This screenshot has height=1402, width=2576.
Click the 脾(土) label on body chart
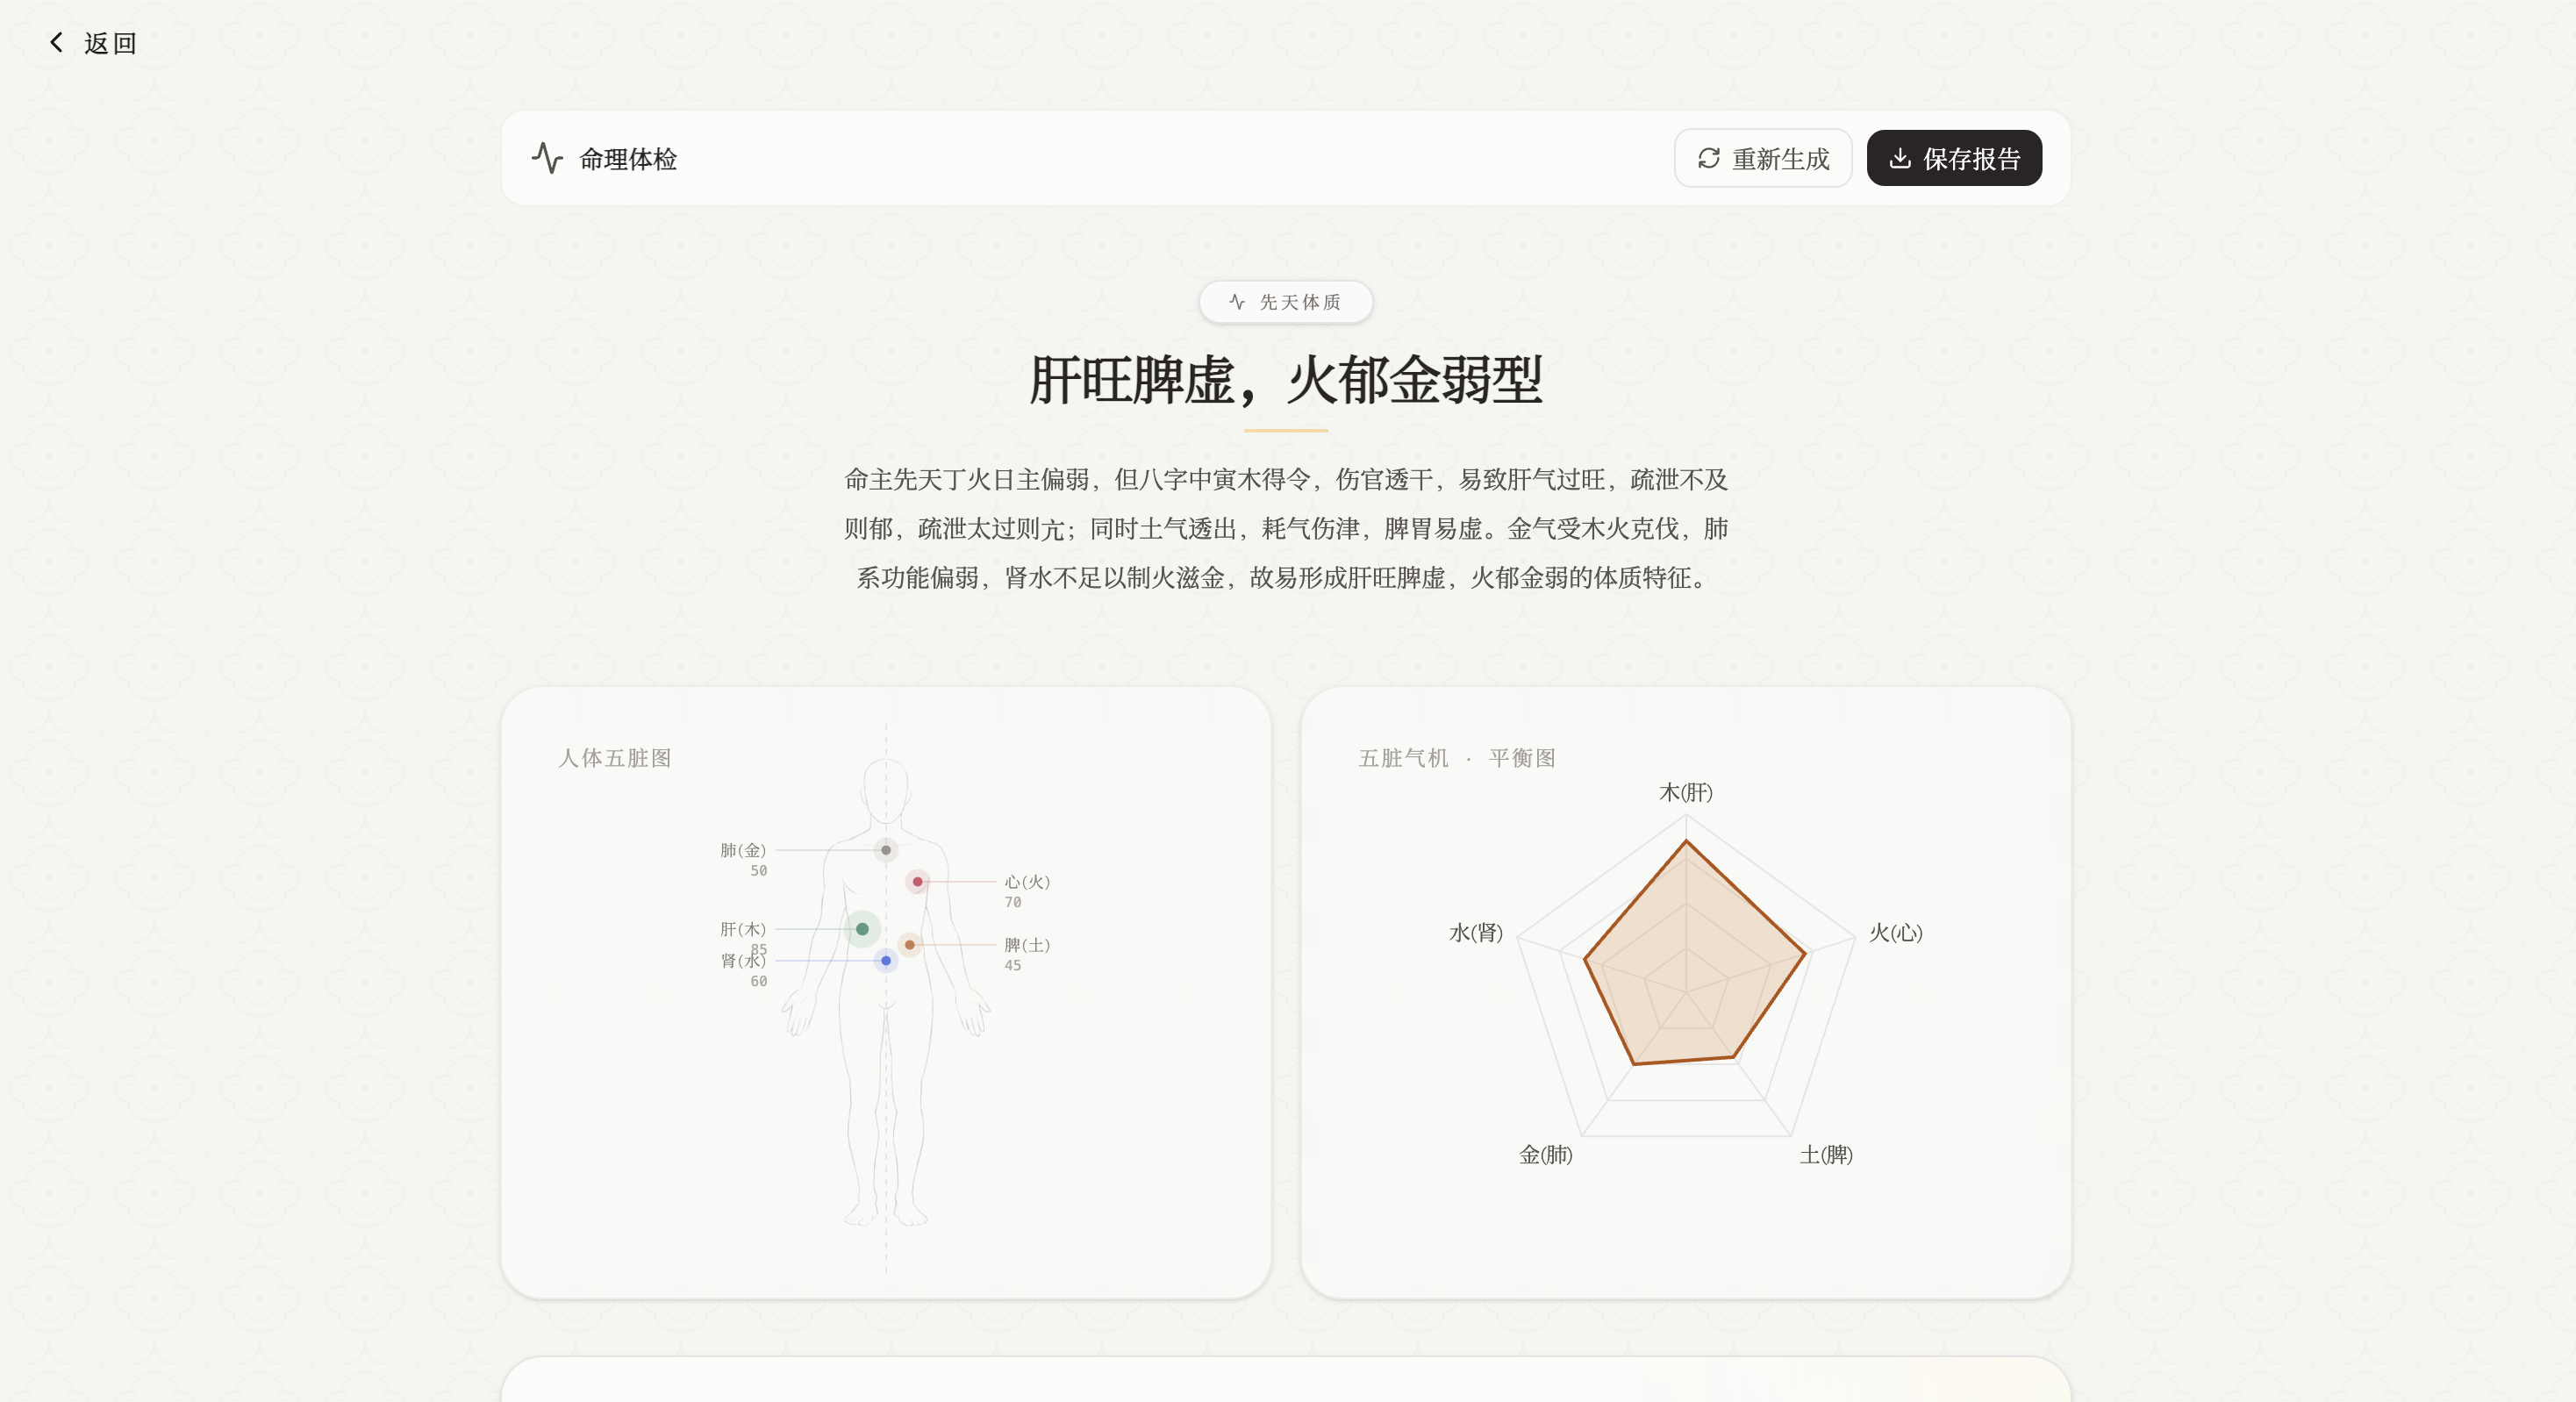coord(1027,945)
